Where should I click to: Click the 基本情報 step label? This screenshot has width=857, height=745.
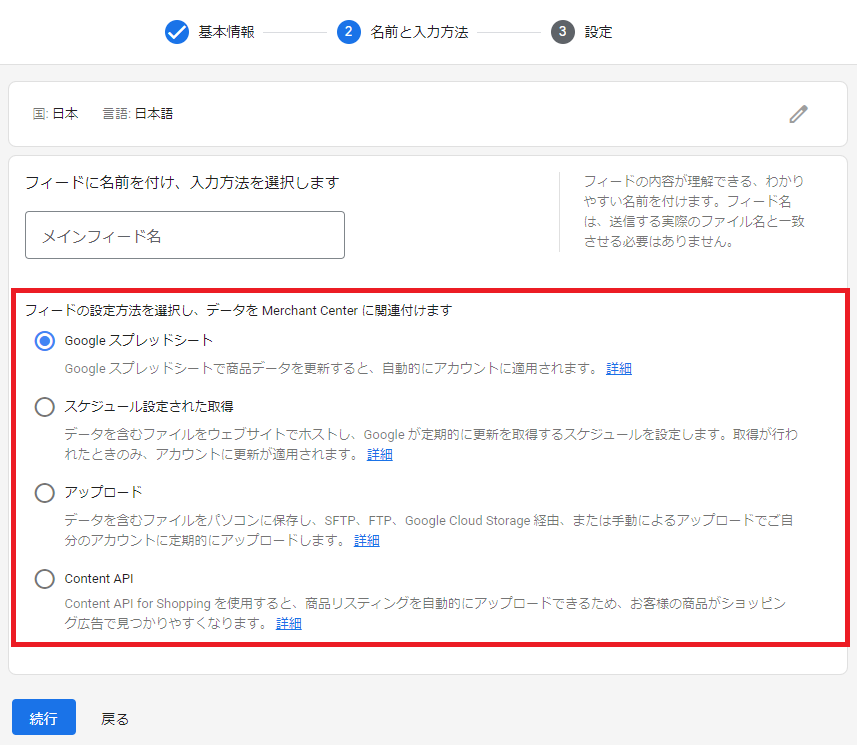coord(226,32)
